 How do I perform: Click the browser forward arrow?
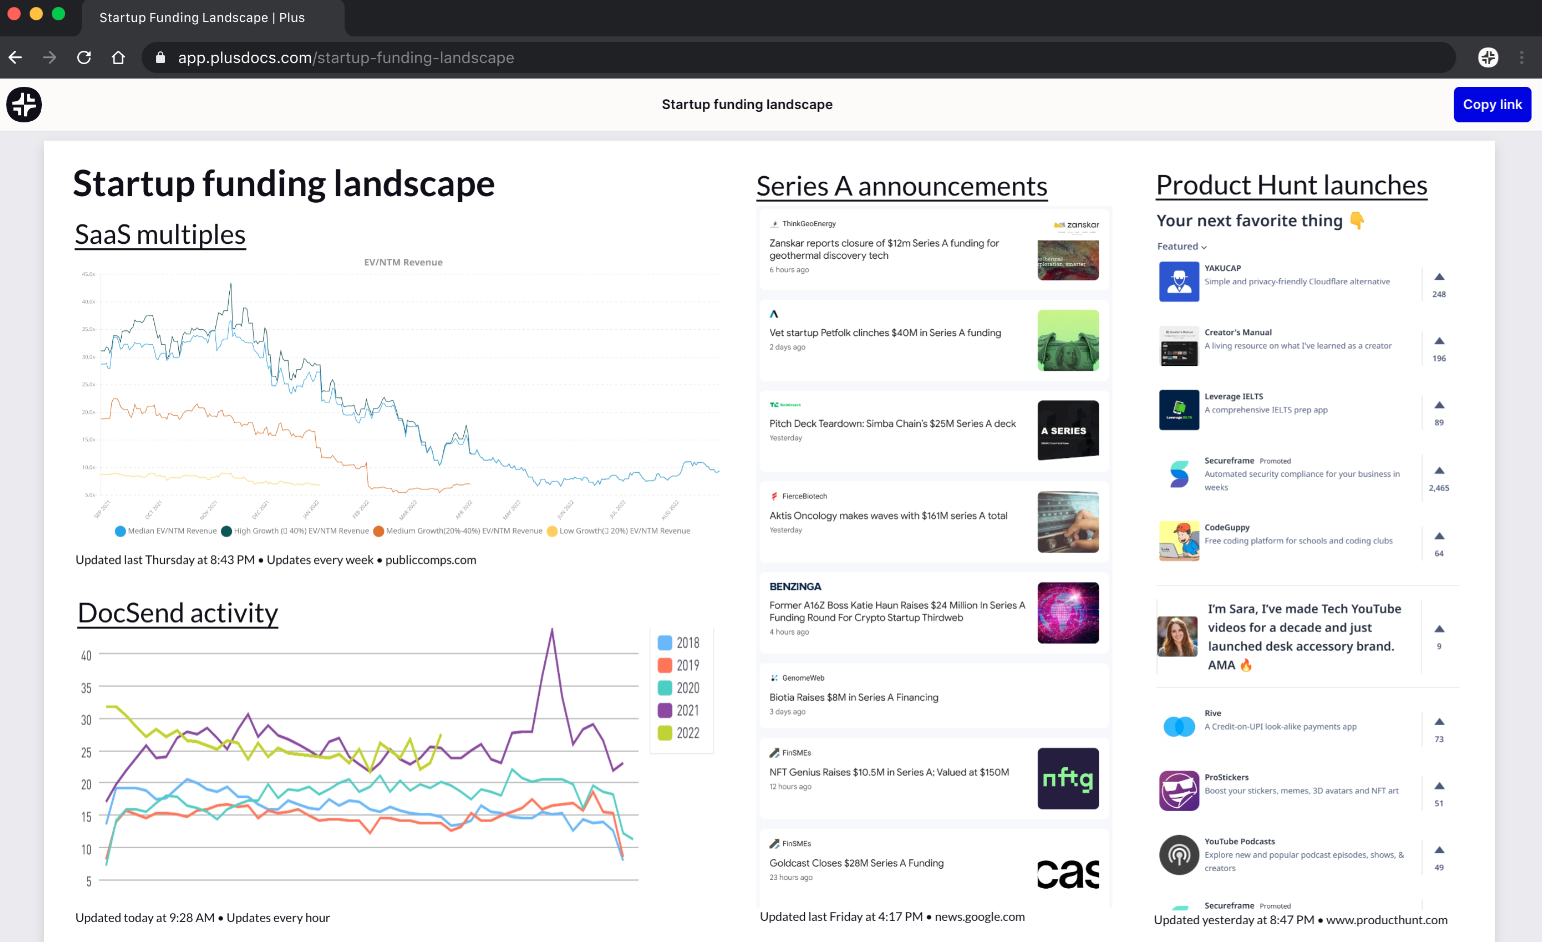[50, 58]
